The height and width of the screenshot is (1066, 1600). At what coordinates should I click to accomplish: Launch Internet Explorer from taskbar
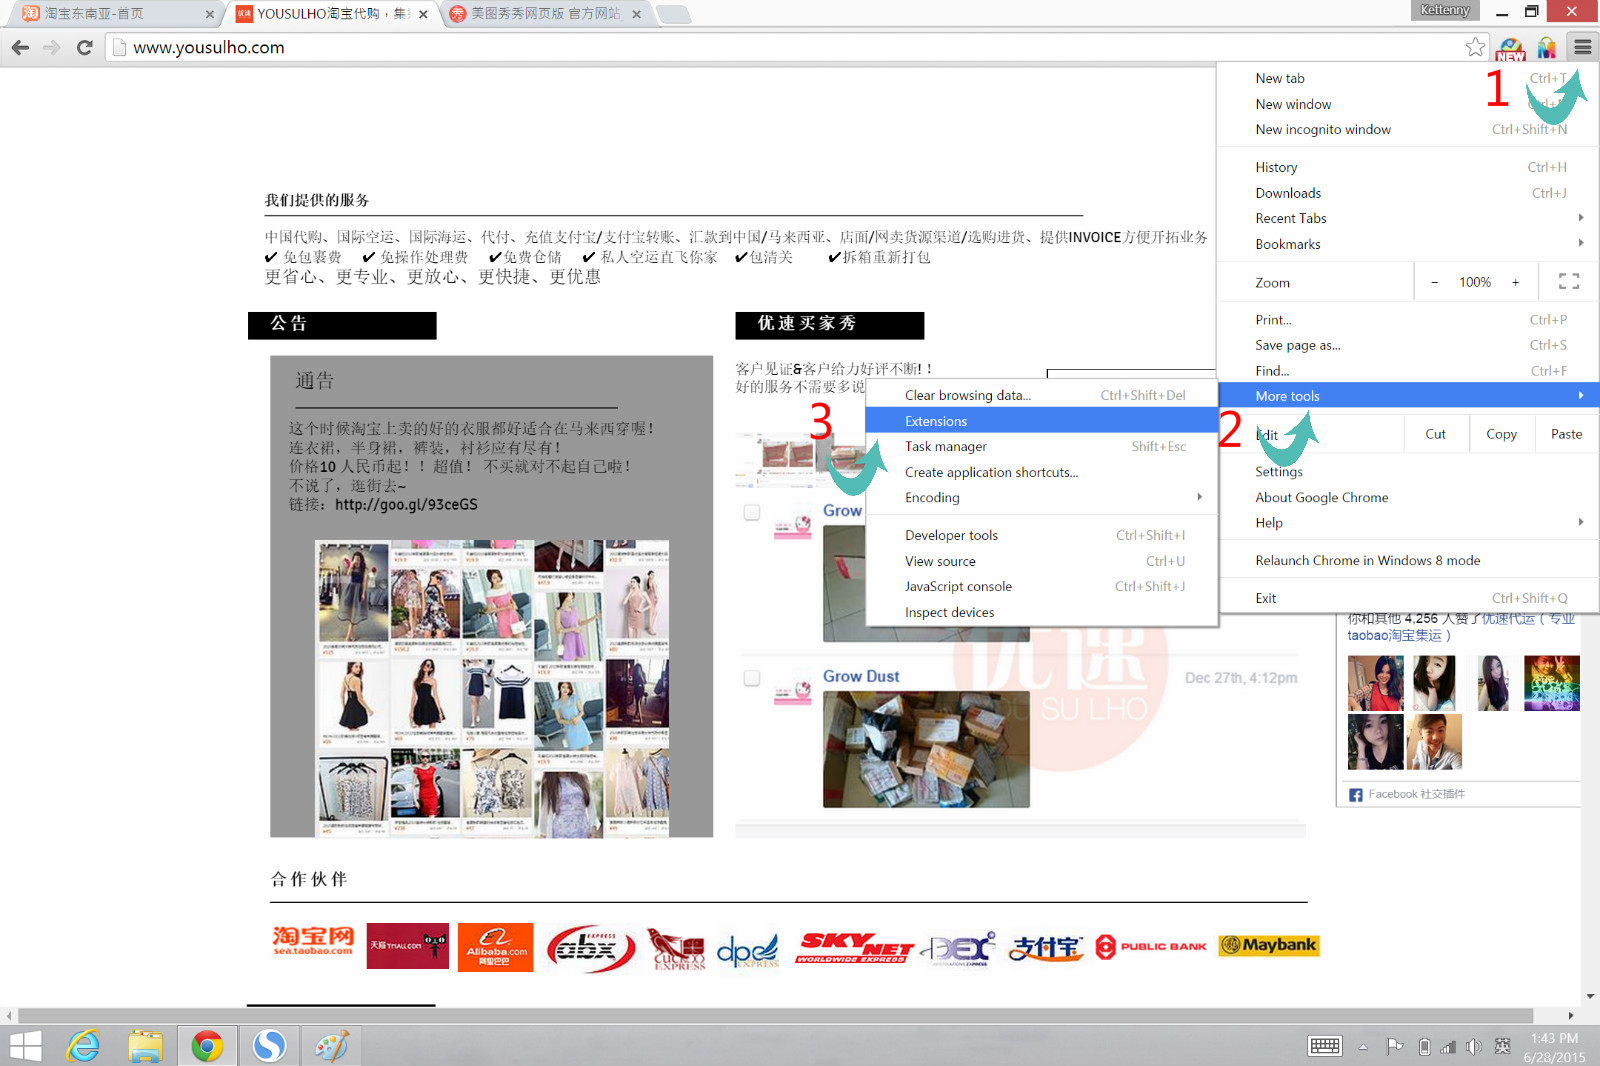click(x=84, y=1046)
